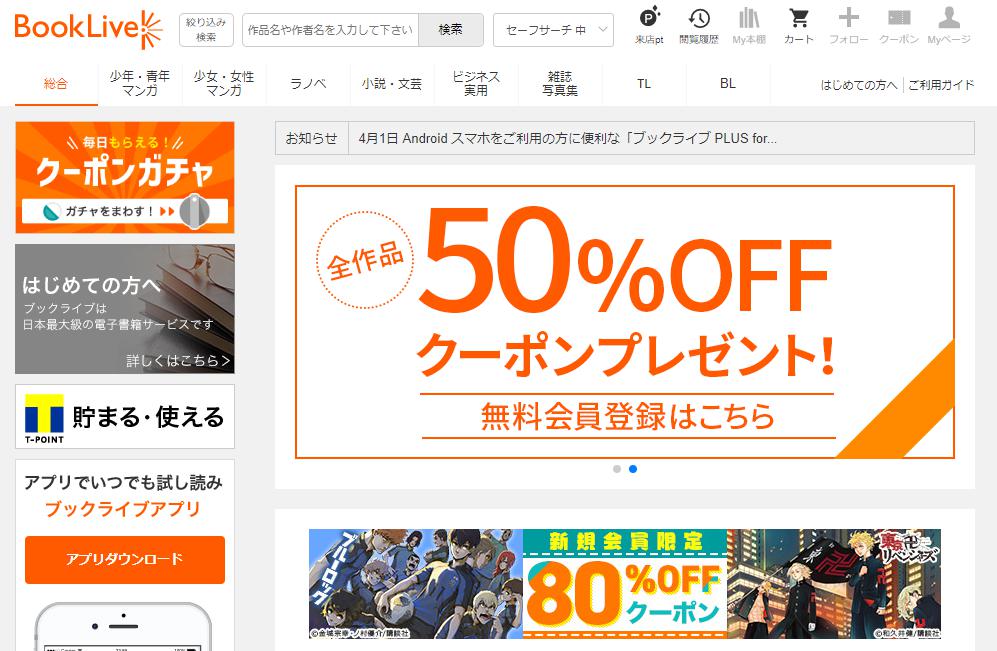
Task: Switch to the 少年・青年マンガ tab
Action: point(140,83)
